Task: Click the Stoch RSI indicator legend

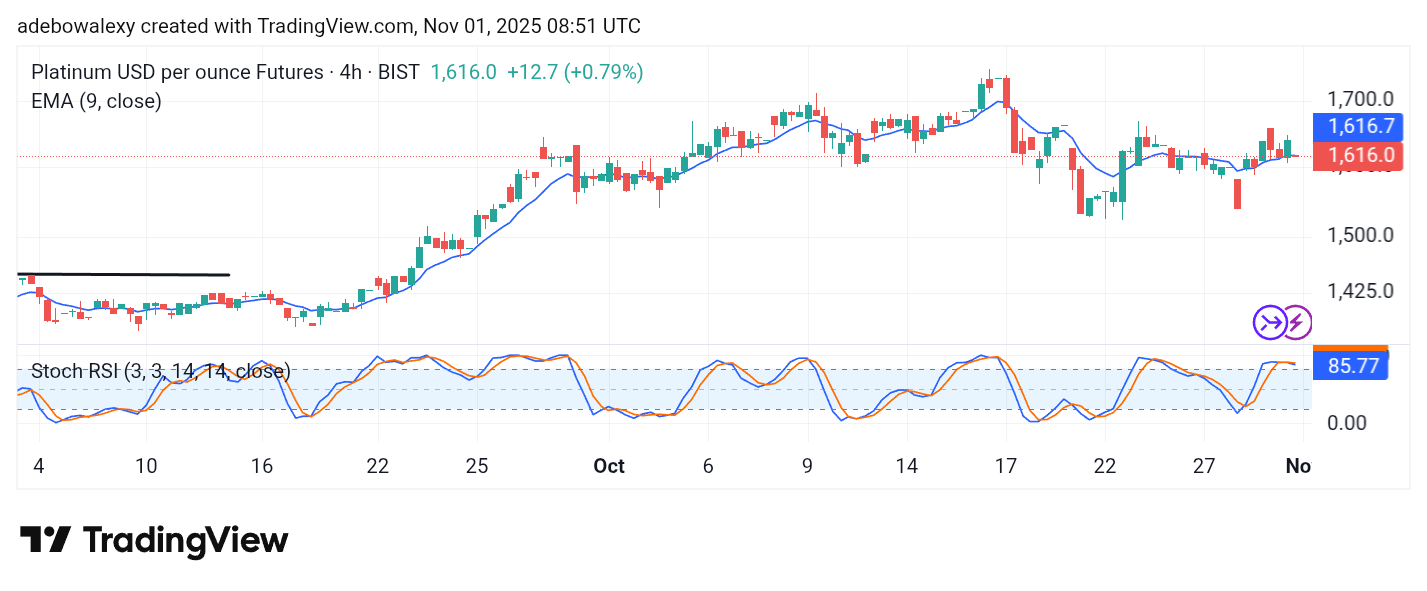Action: tap(160, 371)
